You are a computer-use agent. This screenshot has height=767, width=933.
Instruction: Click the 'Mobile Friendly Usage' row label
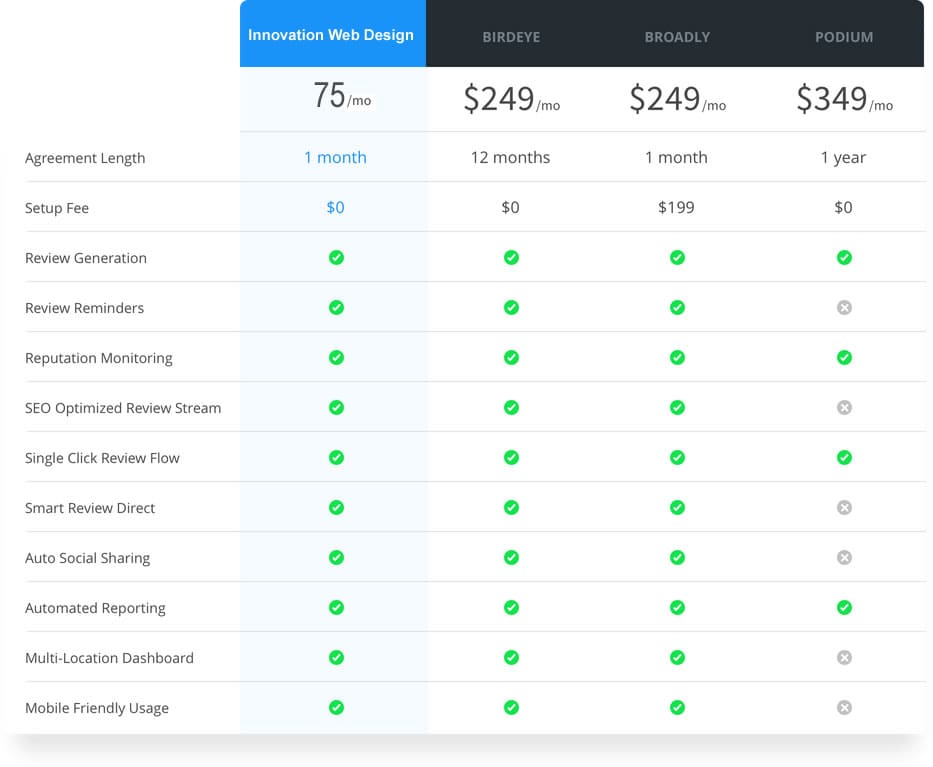97,708
